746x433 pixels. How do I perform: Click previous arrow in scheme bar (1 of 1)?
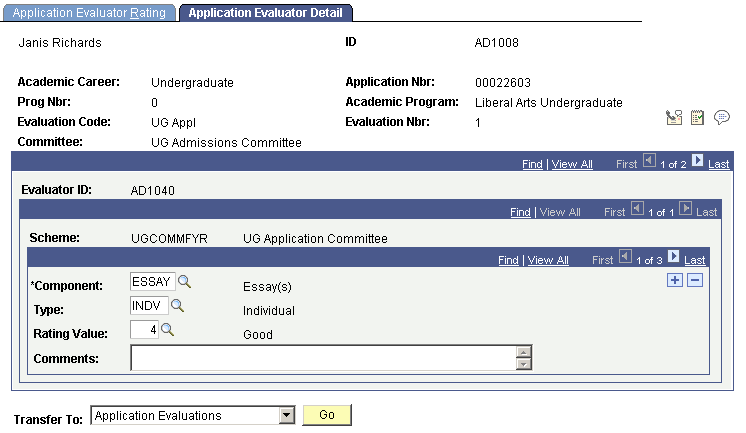pyautogui.click(x=638, y=209)
